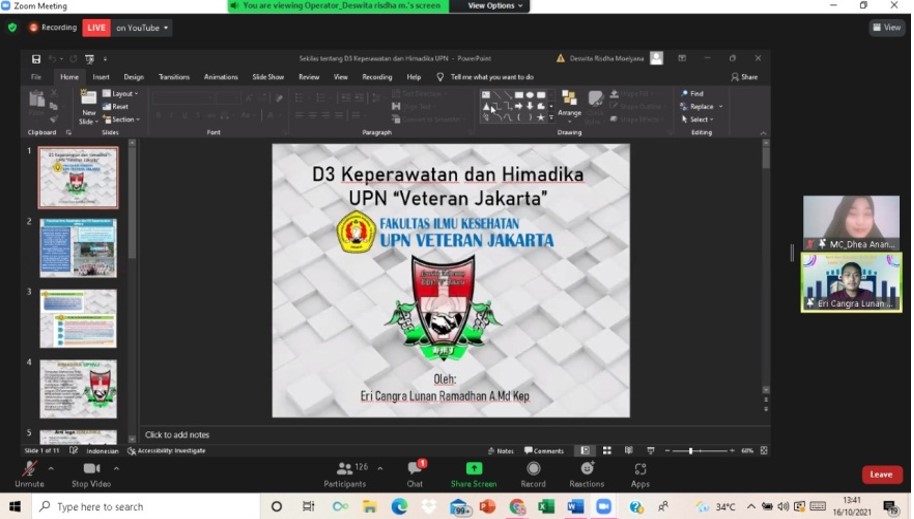Open the Participants list
Image resolution: width=914 pixels, height=519 pixels.
(x=345, y=474)
